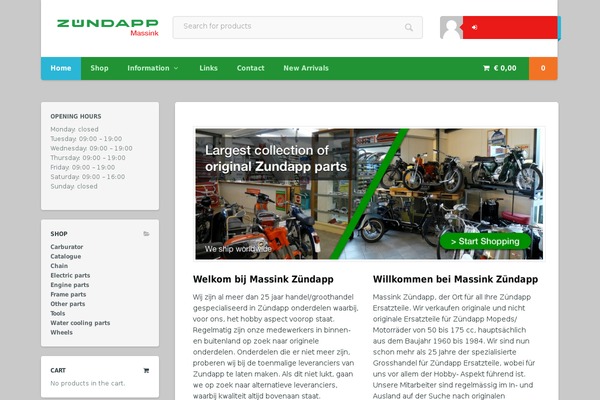Click the red login button
Screen dimensions: 600x400
coord(510,28)
